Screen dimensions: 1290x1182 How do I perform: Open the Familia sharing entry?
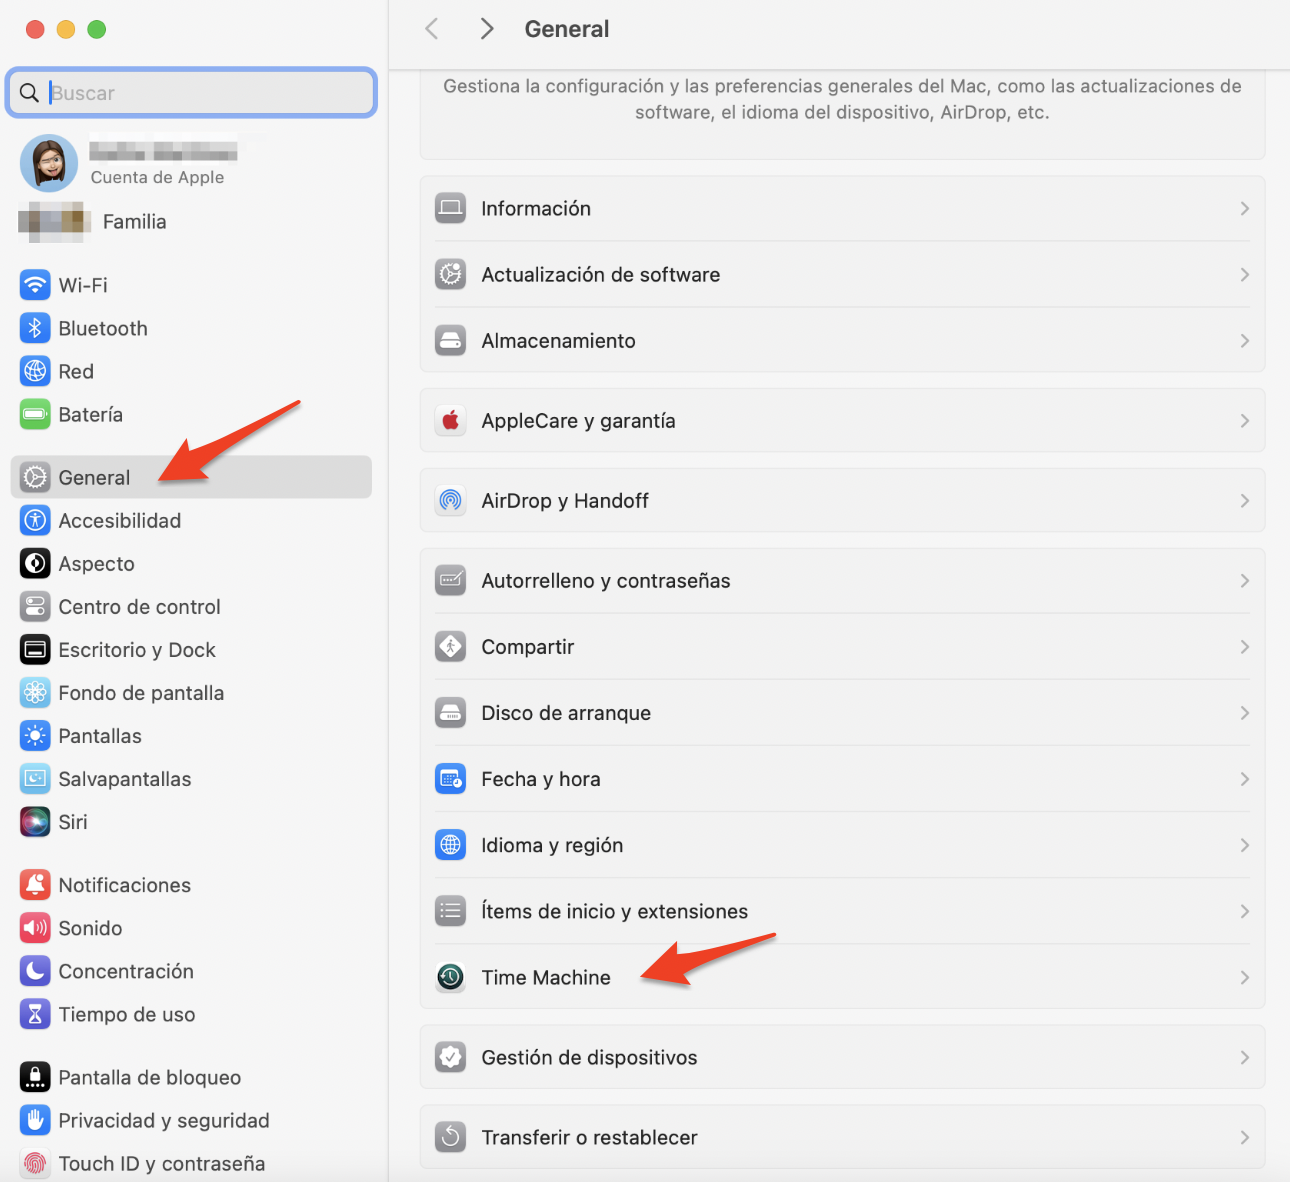pyautogui.click(x=93, y=222)
